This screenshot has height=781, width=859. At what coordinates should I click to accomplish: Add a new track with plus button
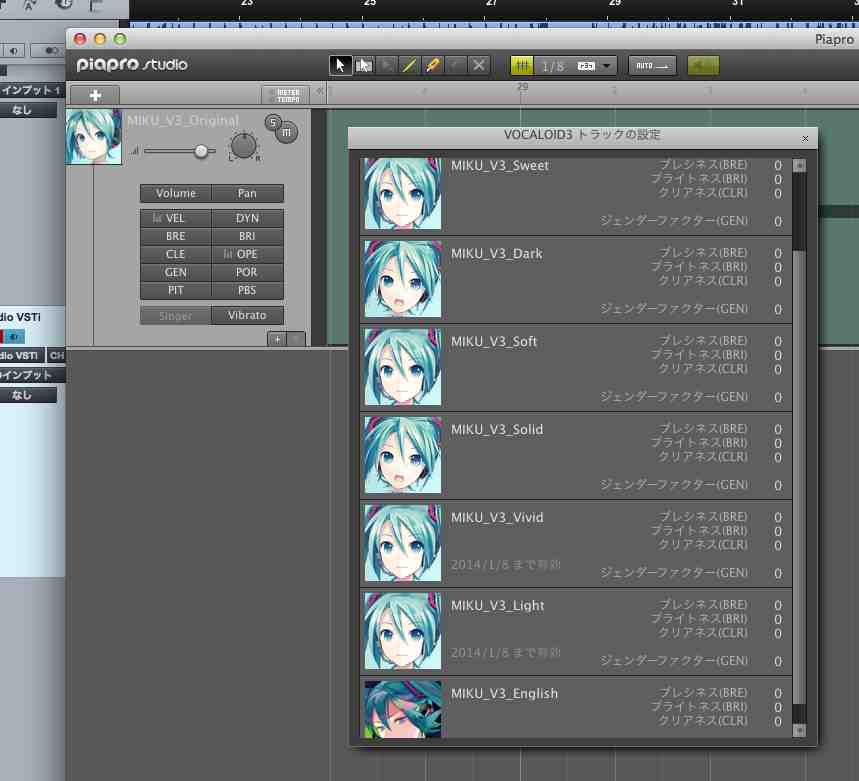95,96
